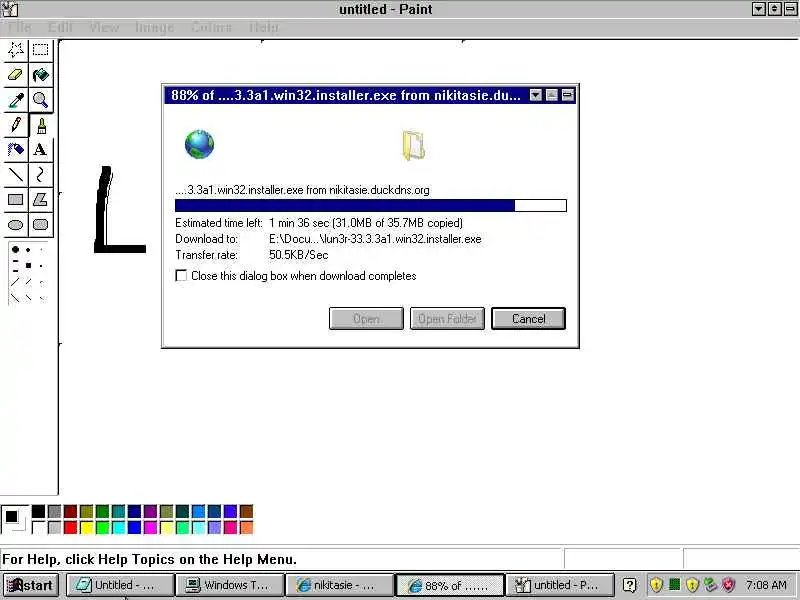Select the Free-Form Select tool
This screenshot has height=600, width=800.
[16, 50]
